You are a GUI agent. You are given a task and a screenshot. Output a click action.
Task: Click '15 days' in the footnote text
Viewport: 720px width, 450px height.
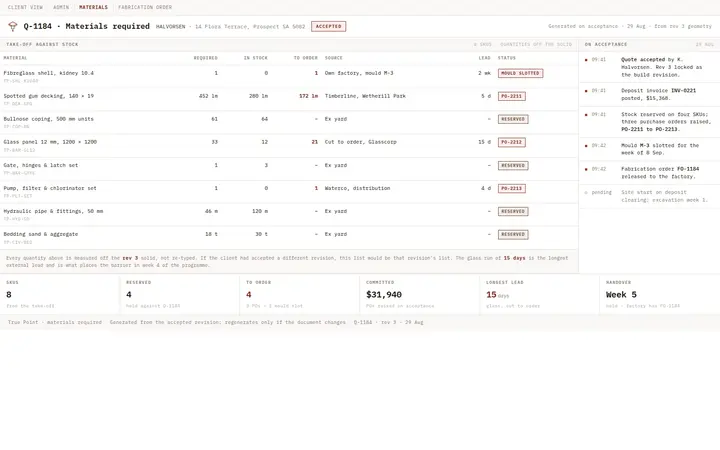(x=514, y=258)
